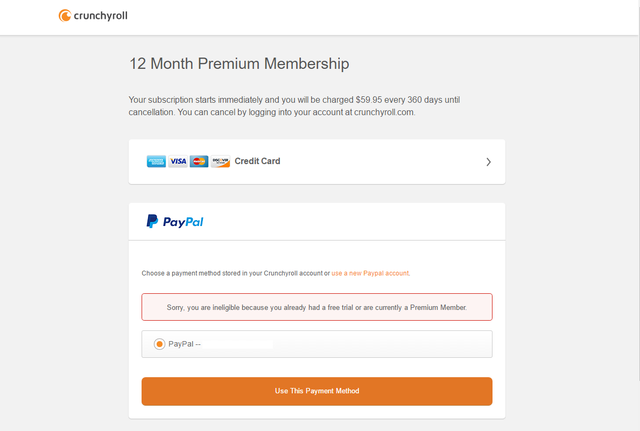Screen dimensions: 640x431
Task: Click the PayPal wordmark in section header
Action: point(183,222)
